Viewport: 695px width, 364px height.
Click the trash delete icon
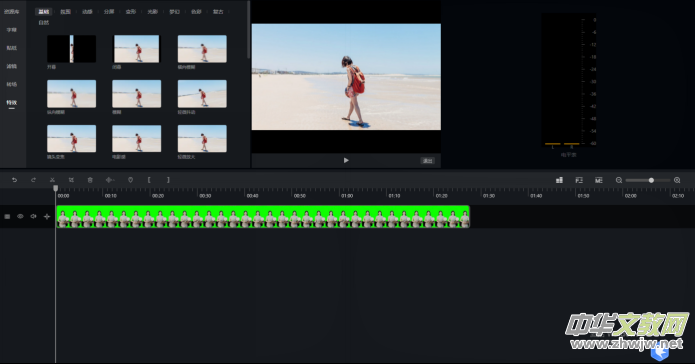(x=90, y=180)
